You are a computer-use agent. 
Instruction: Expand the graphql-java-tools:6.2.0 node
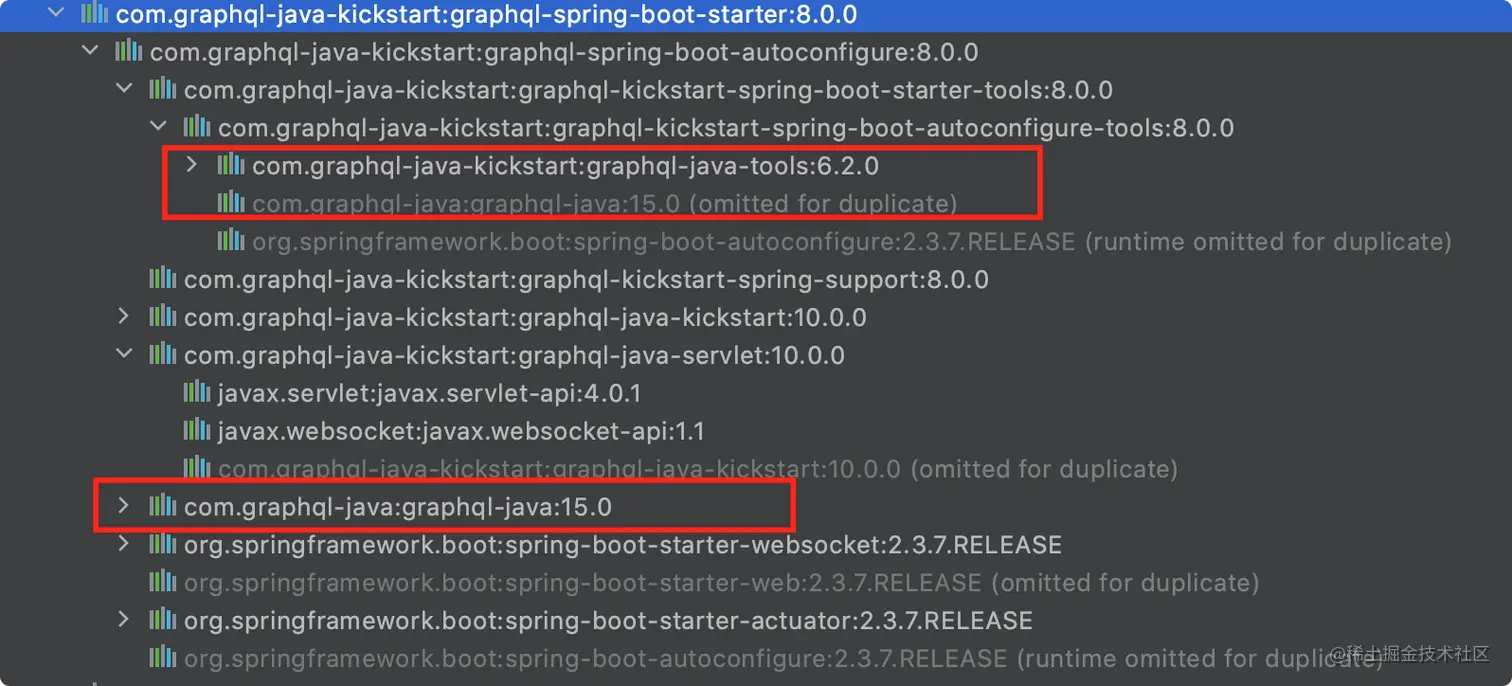tap(191, 165)
